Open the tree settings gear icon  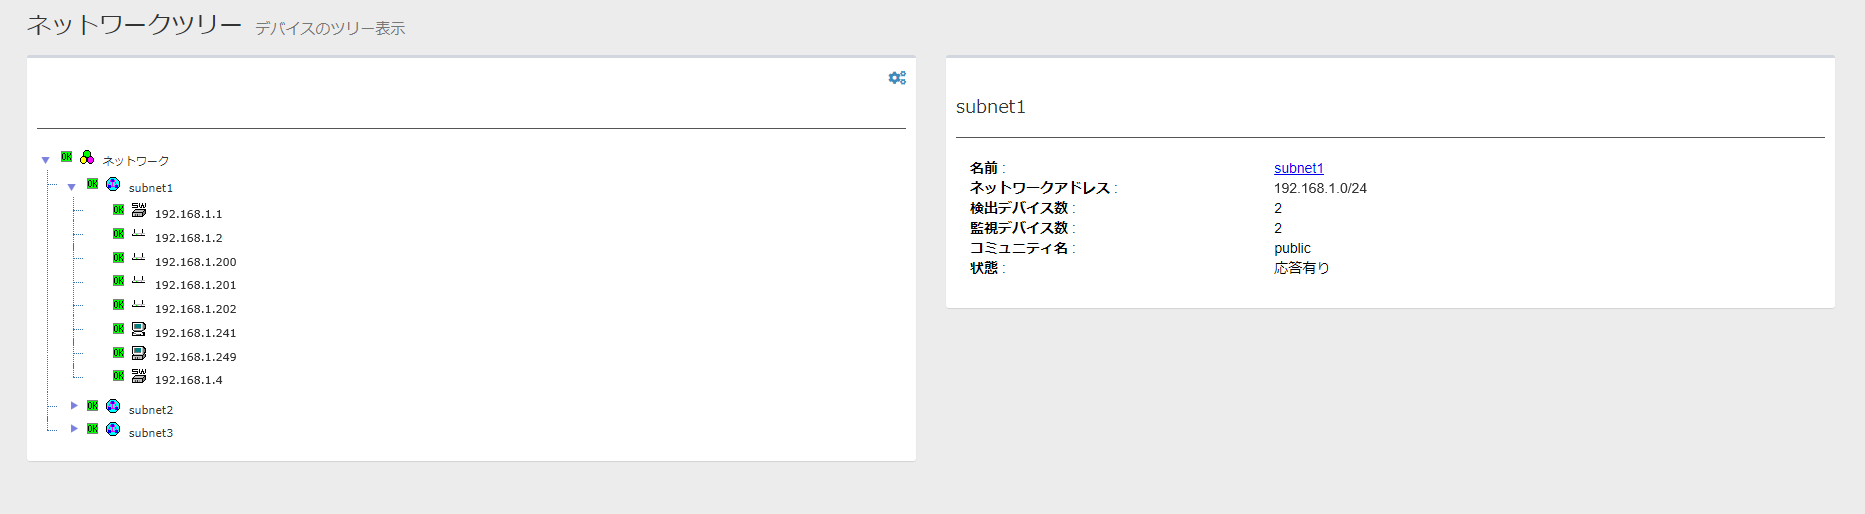897,78
